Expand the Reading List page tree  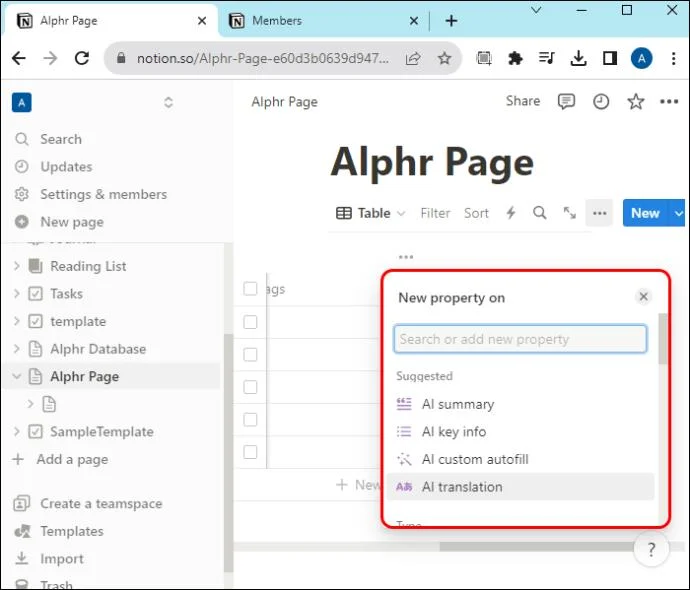click(17, 266)
